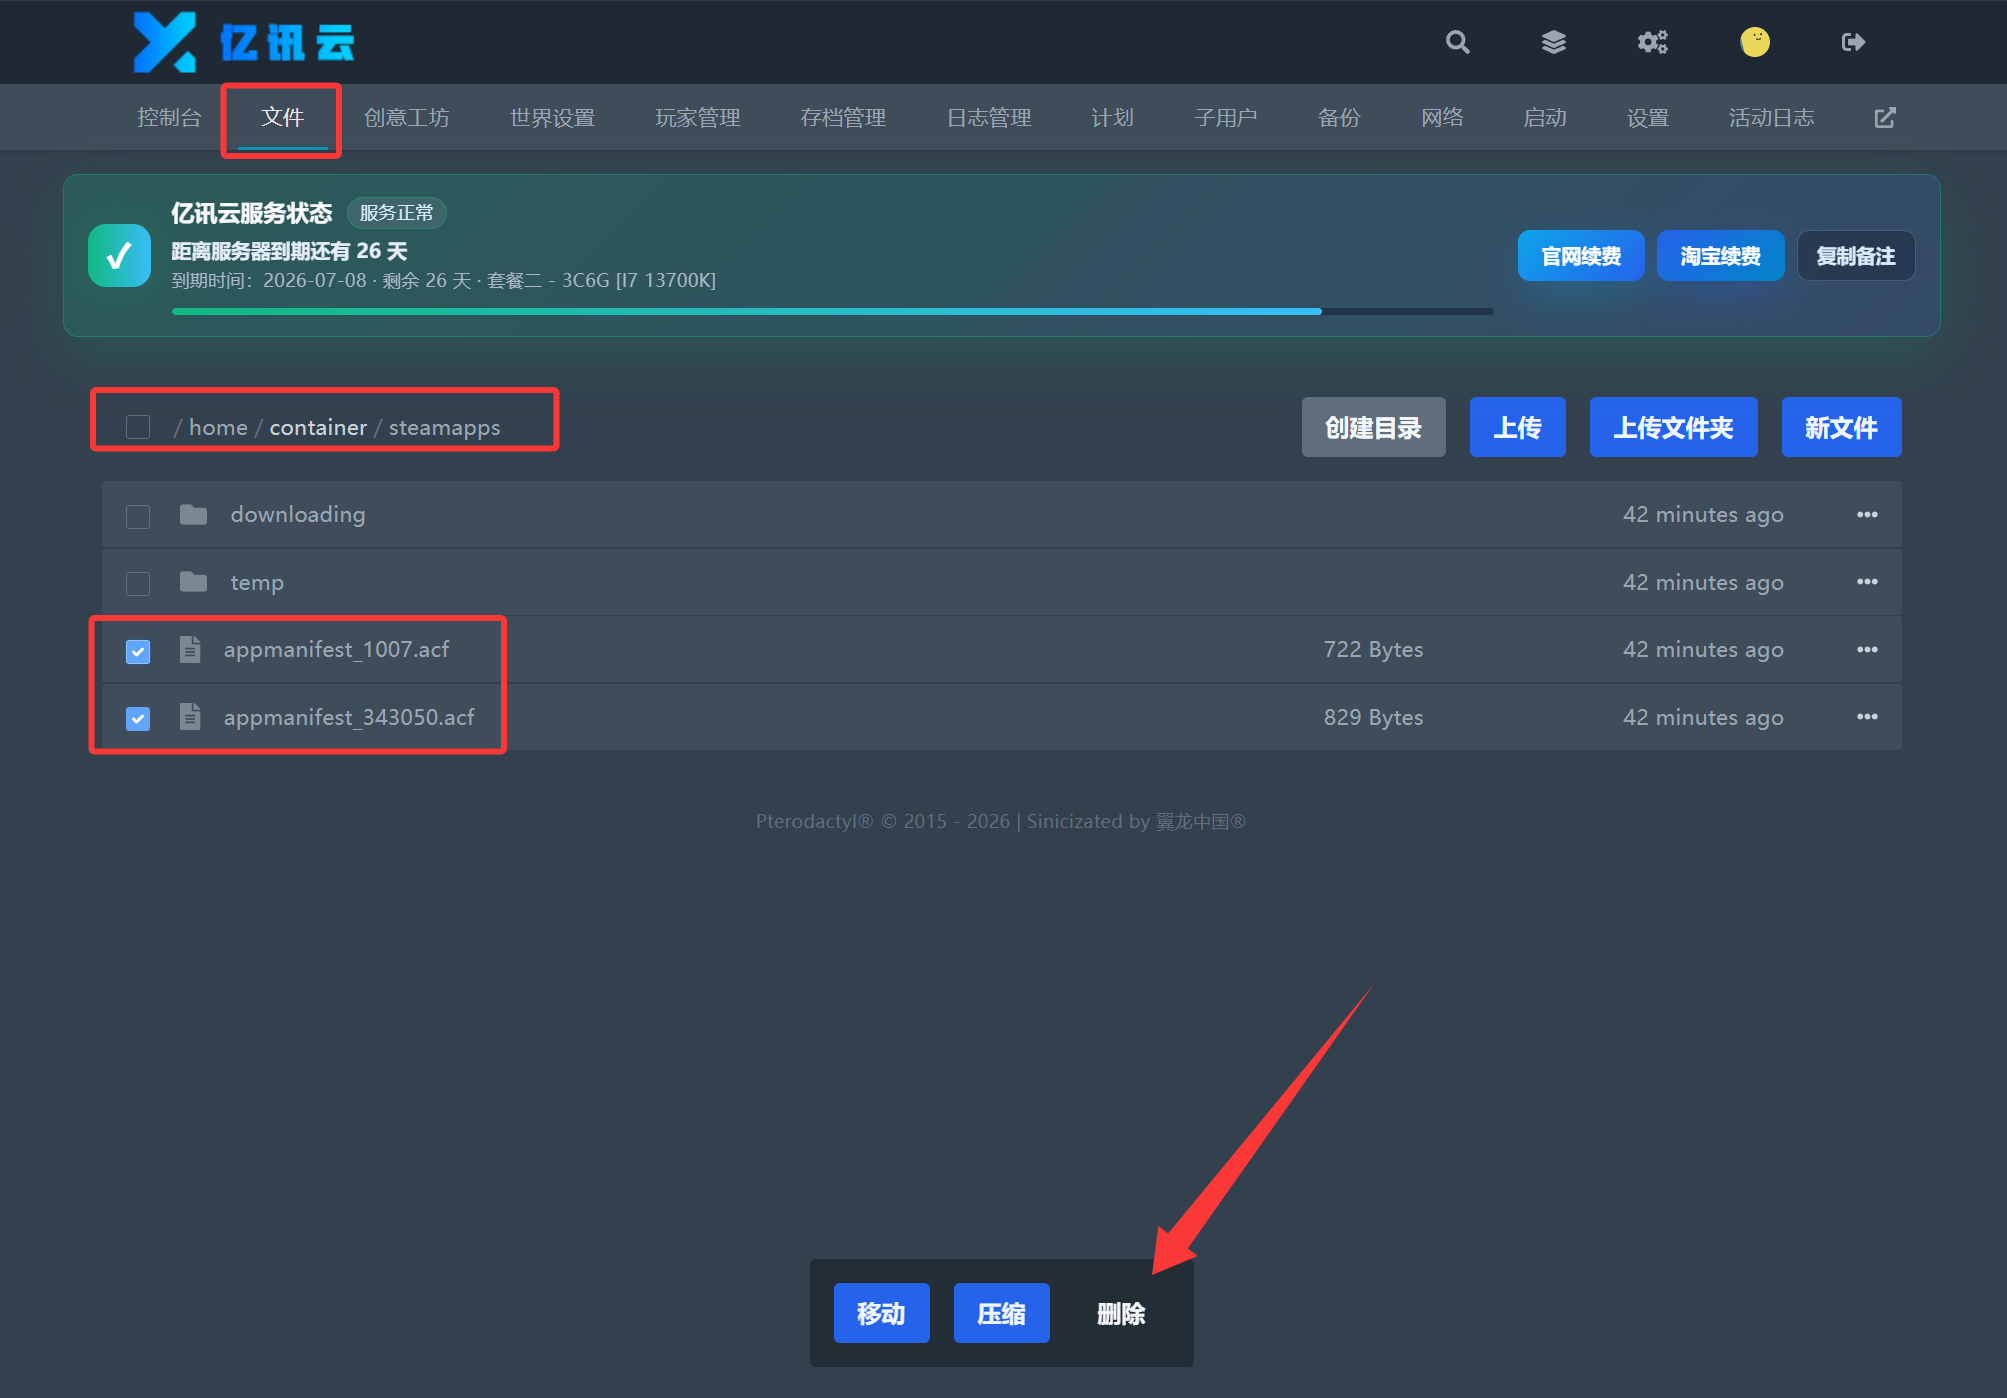2007x1398 pixels.
Task: Click the appmanifest_343050.acf file icon
Action: 190,717
